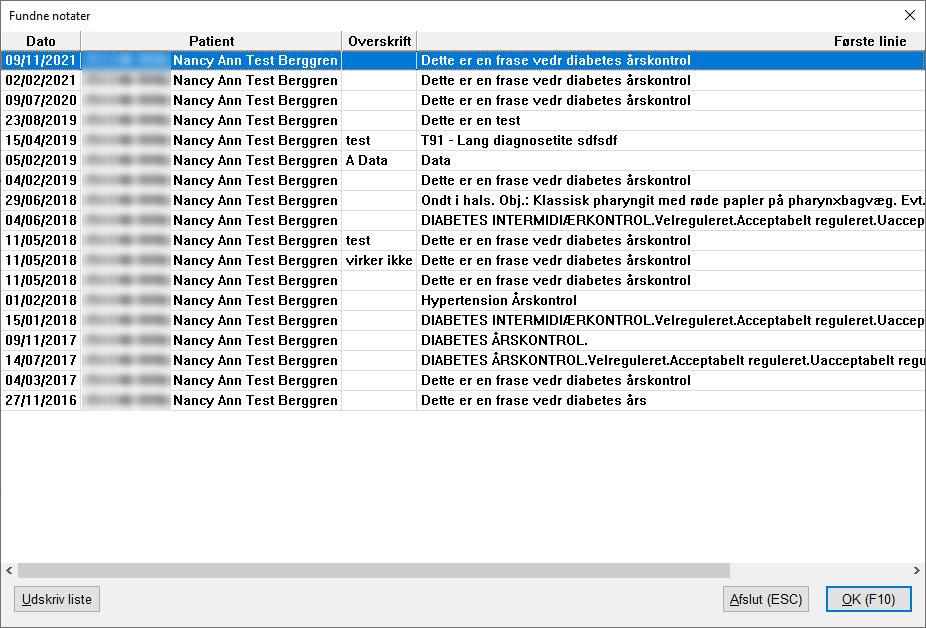Sort by the Dato column header

pos(41,41)
